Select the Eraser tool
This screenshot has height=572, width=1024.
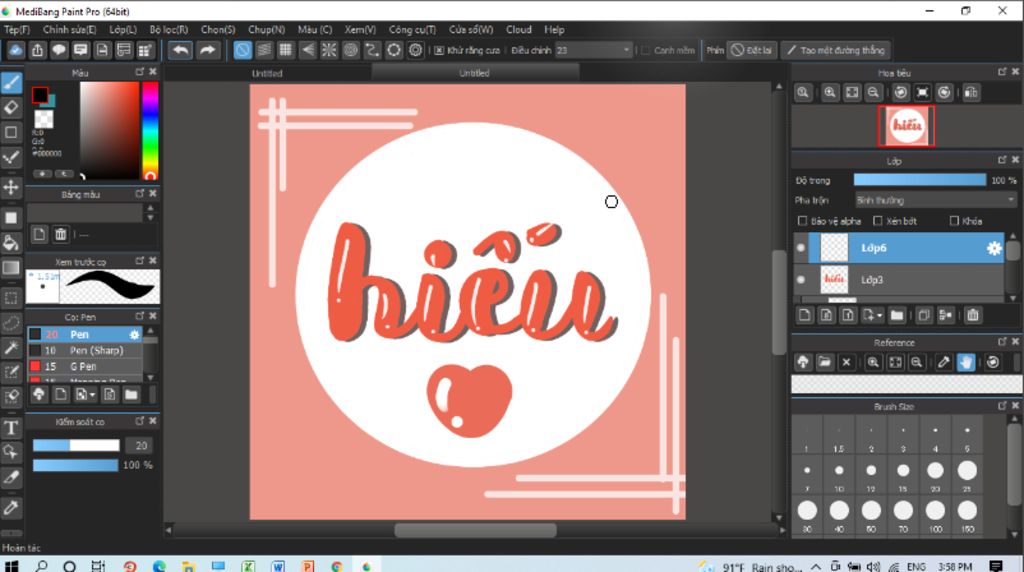[x=11, y=108]
